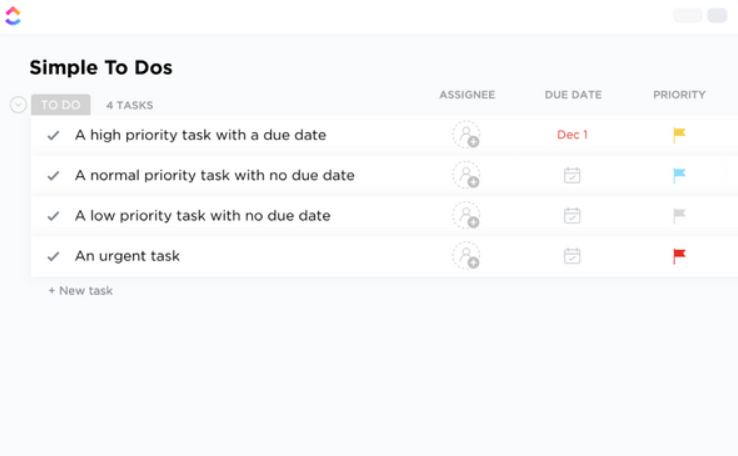Click the ASSIGNEE column header
This screenshot has width=738, height=456.
(x=467, y=95)
